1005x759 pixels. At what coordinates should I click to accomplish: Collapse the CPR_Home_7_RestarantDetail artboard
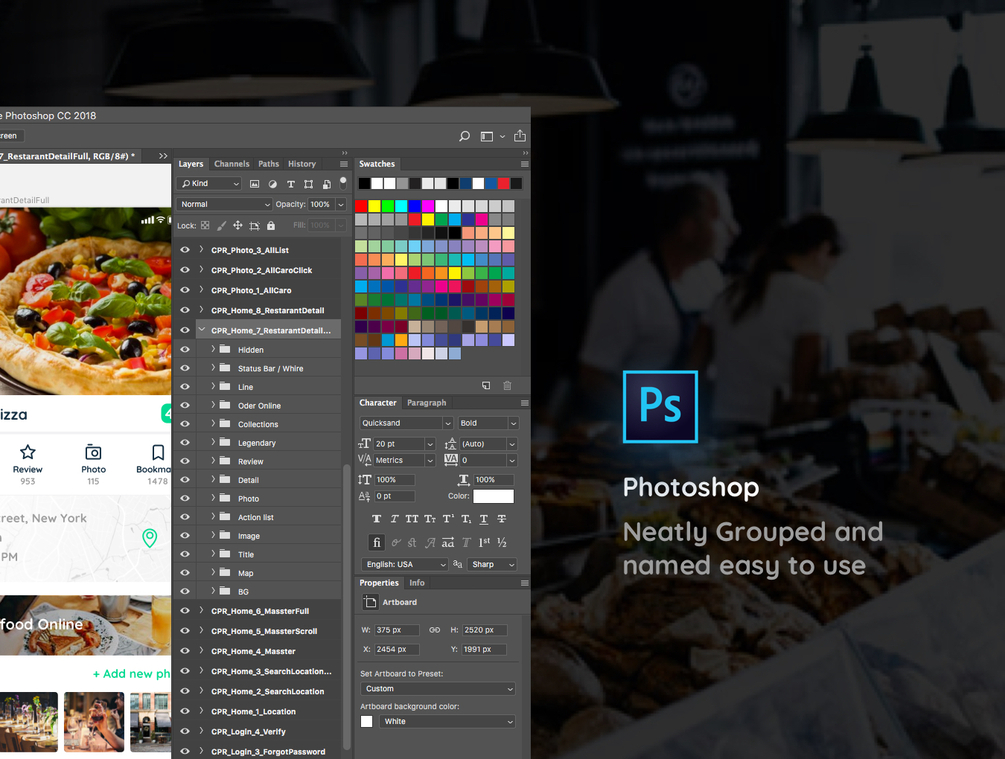coord(201,329)
